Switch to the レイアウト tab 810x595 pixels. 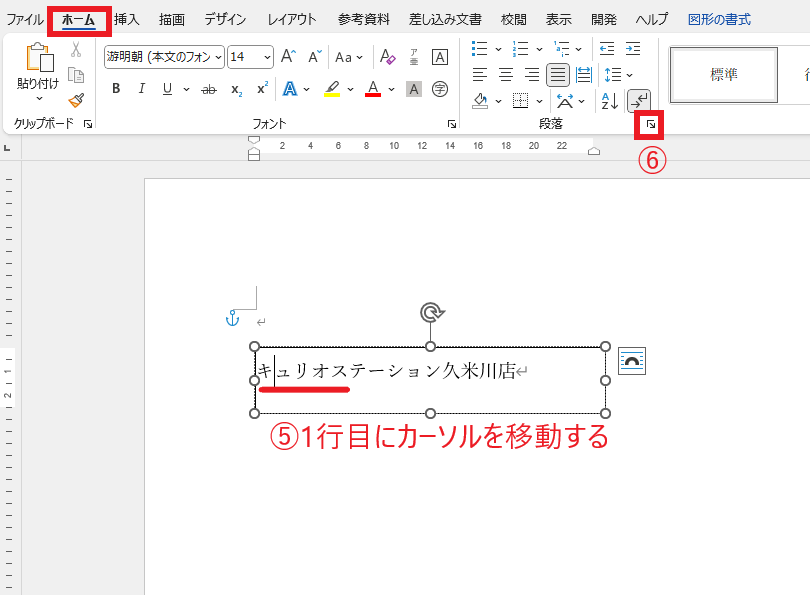point(292,20)
